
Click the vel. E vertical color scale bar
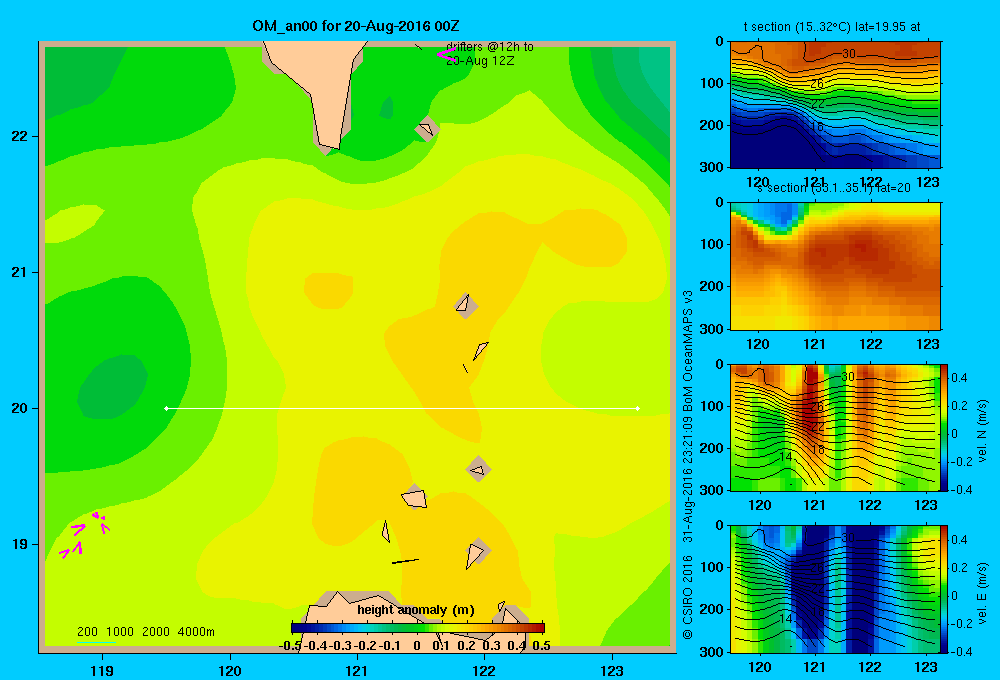click(x=945, y=589)
